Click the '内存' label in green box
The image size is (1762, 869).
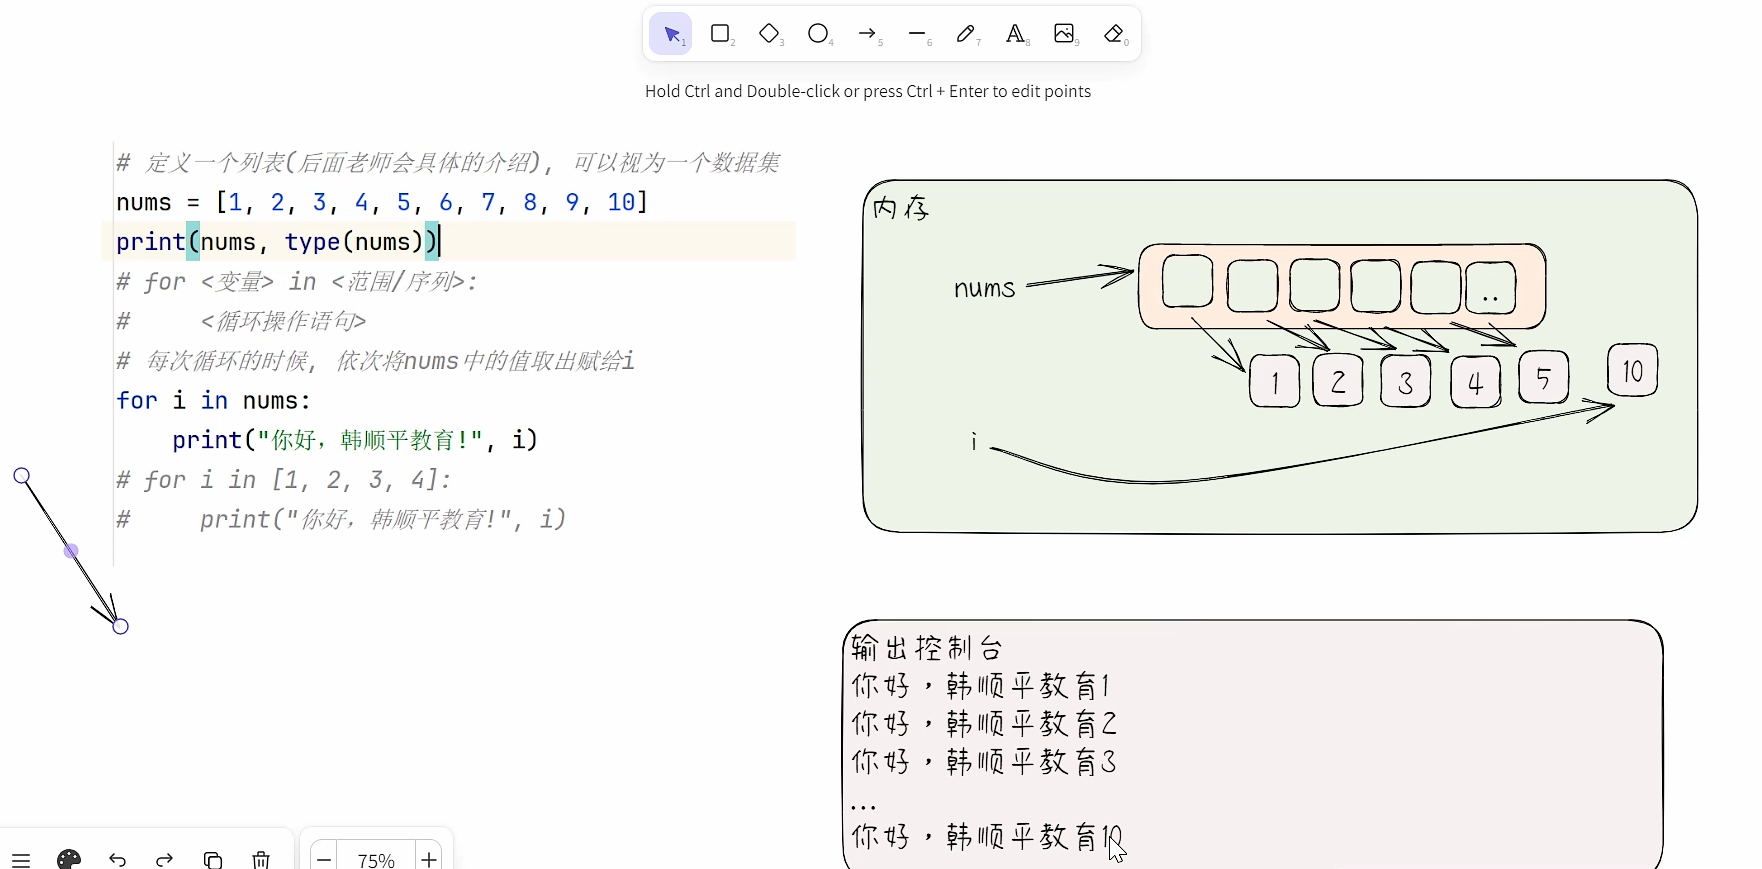point(901,208)
